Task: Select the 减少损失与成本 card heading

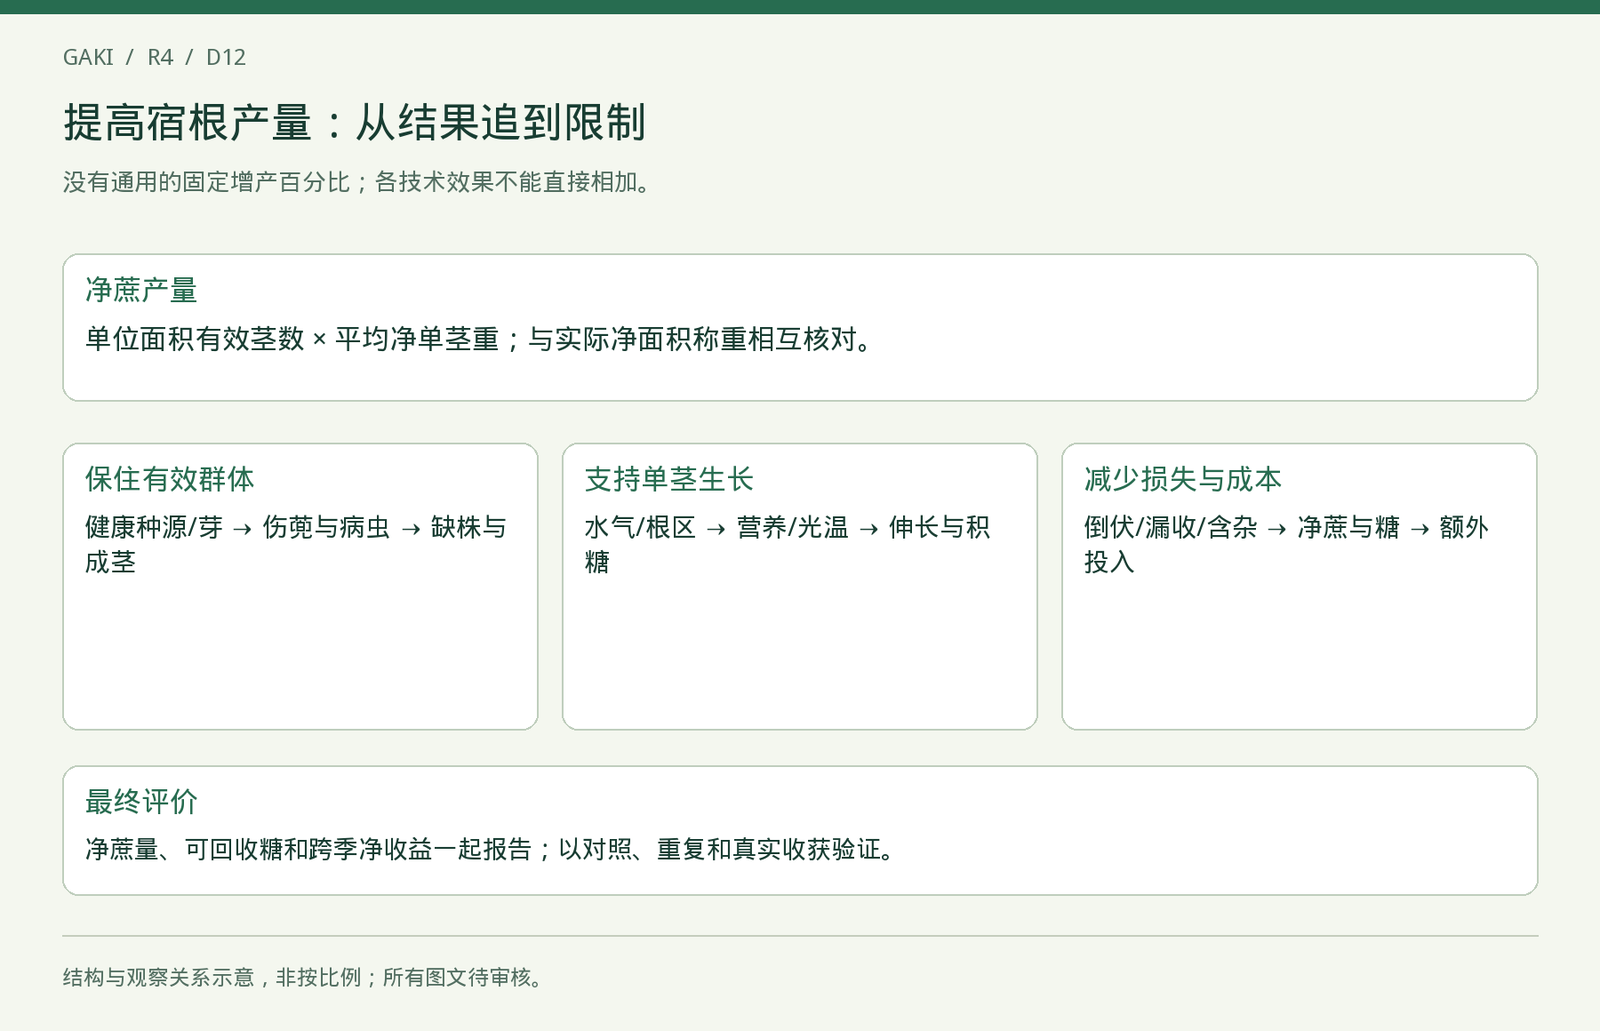Action: tap(1183, 479)
